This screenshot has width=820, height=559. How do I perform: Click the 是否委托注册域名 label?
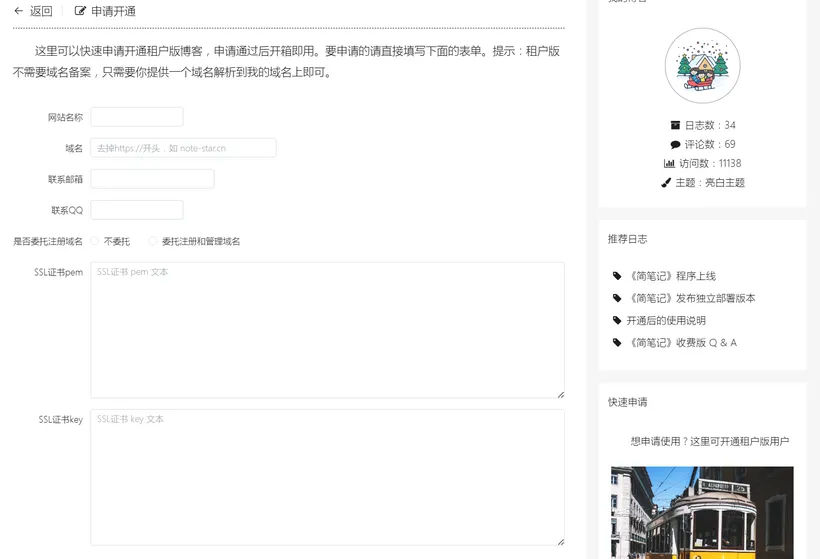point(48,241)
